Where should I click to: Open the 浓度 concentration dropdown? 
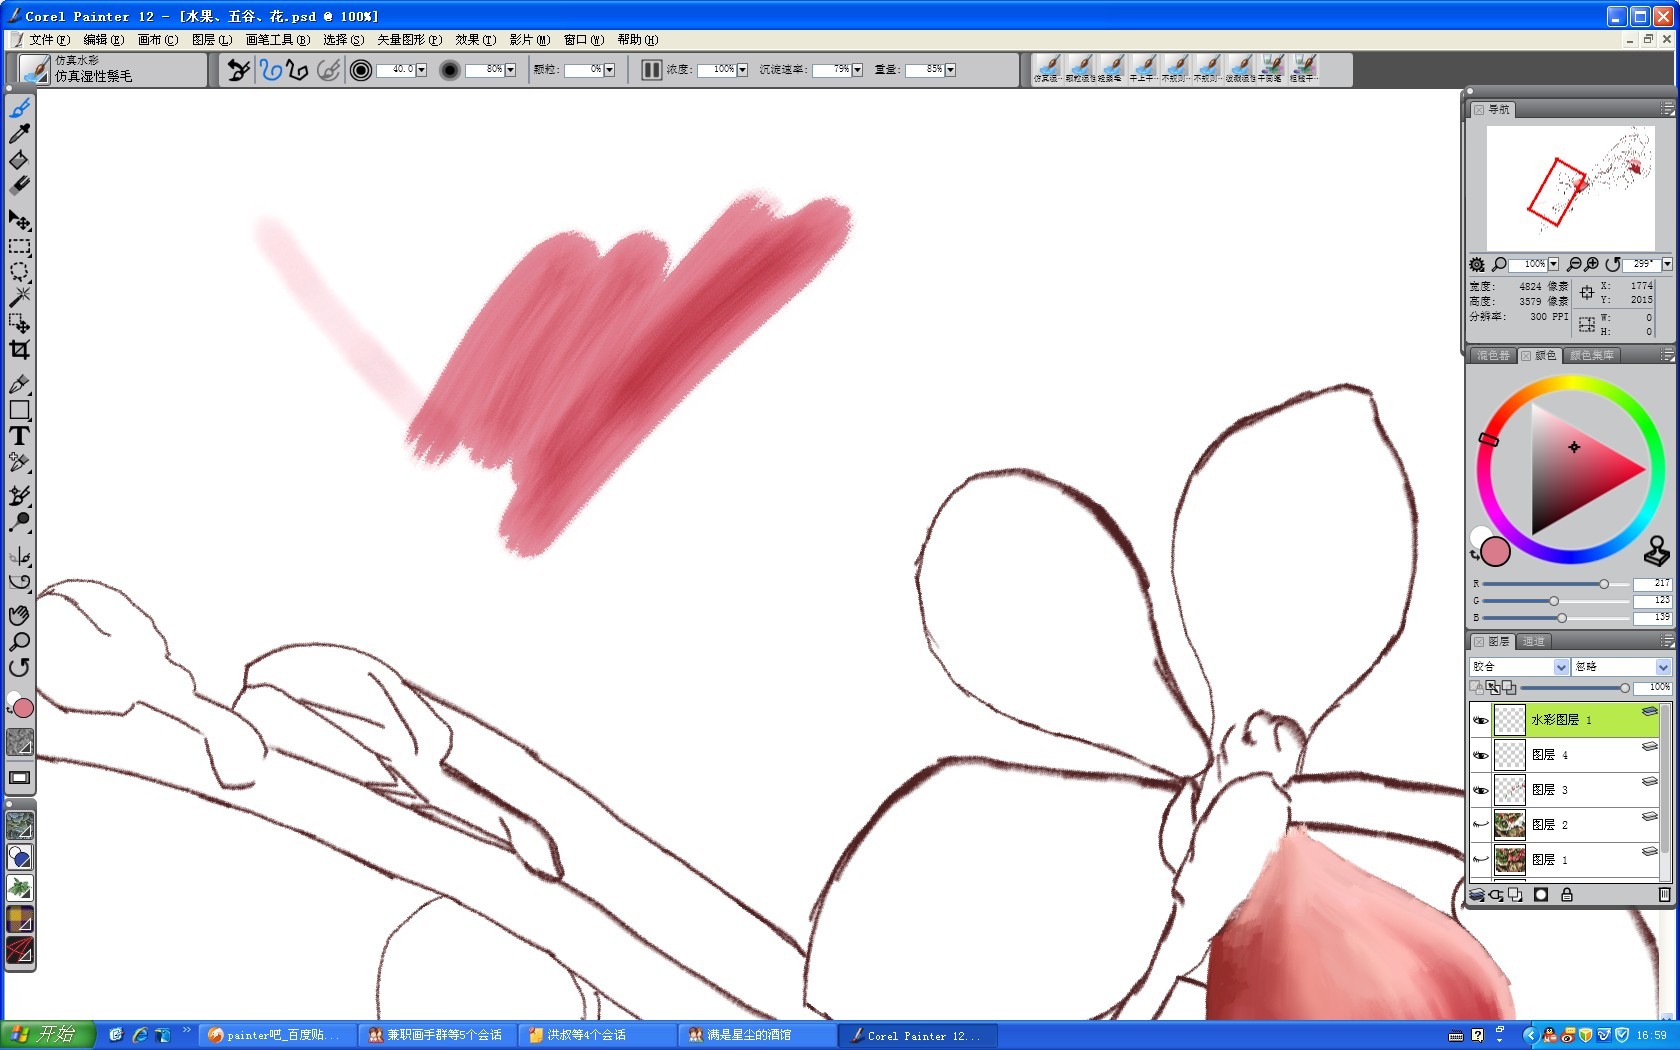pos(742,70)
